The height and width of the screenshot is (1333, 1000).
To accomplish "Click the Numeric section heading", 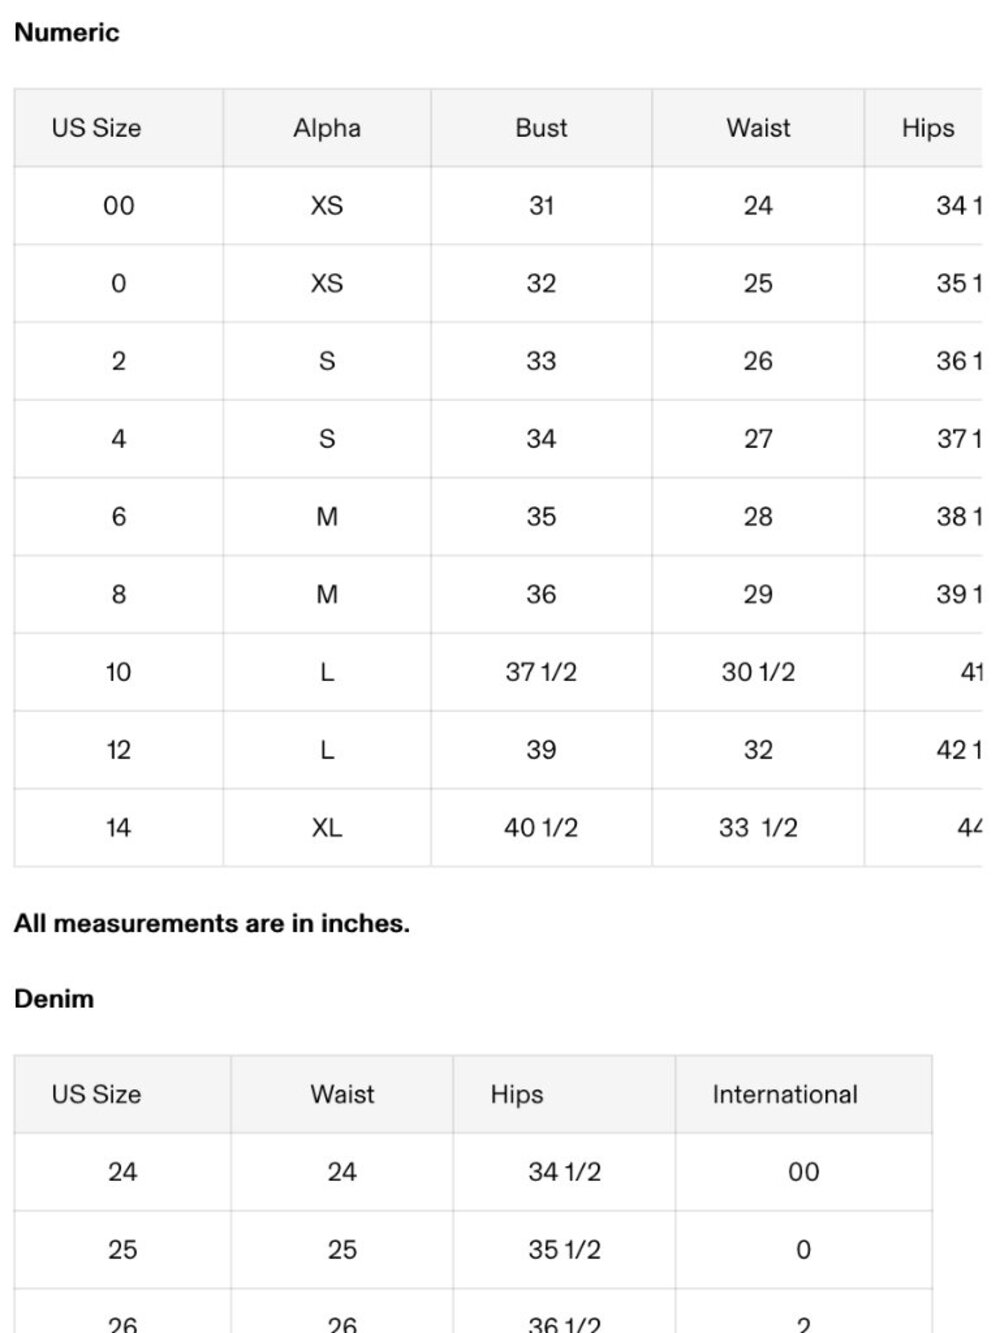I will tap(66, 32).
